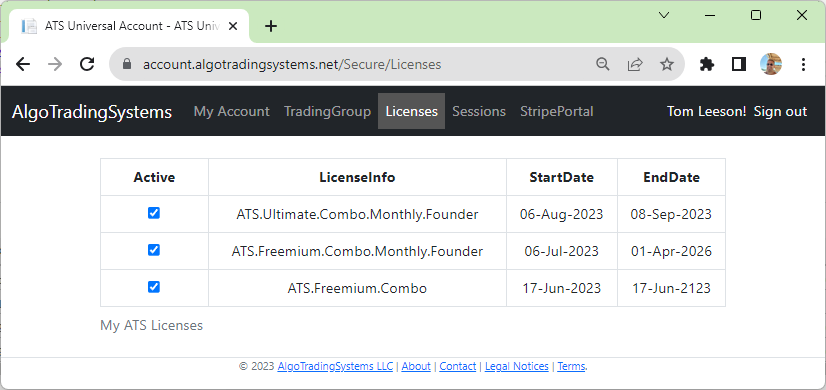Click start date 17-Jun-2023
The width and height of the screenshot is (826, 390).
tap(562, 288)
